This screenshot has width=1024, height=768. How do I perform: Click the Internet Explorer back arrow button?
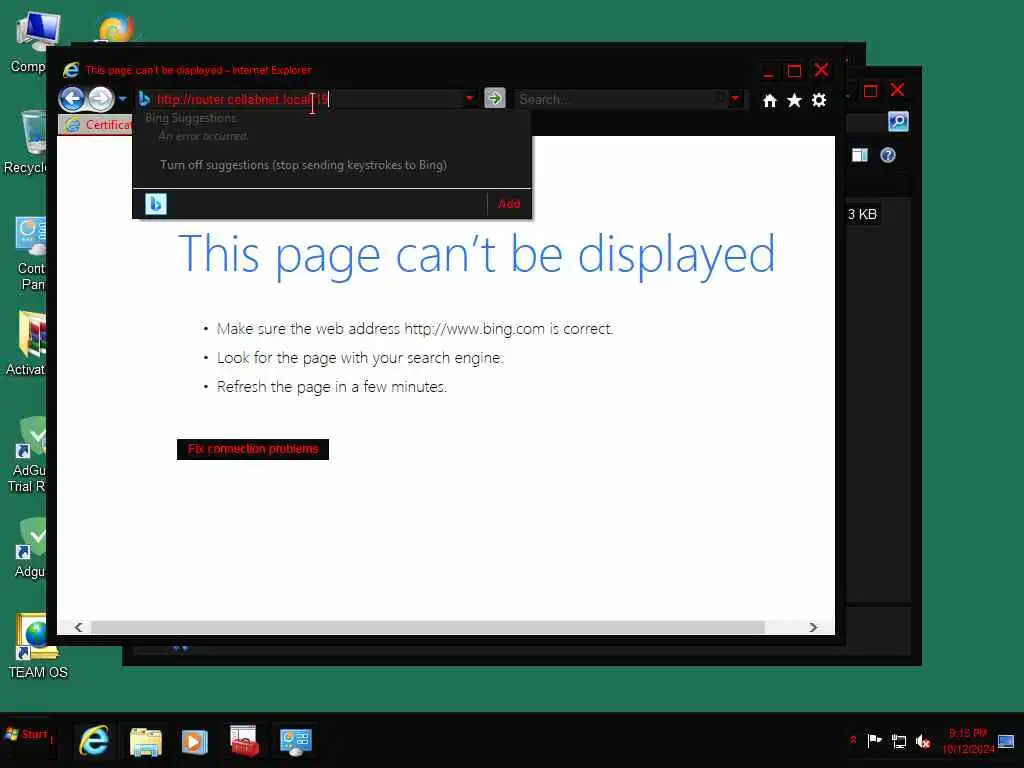[72, 99]
